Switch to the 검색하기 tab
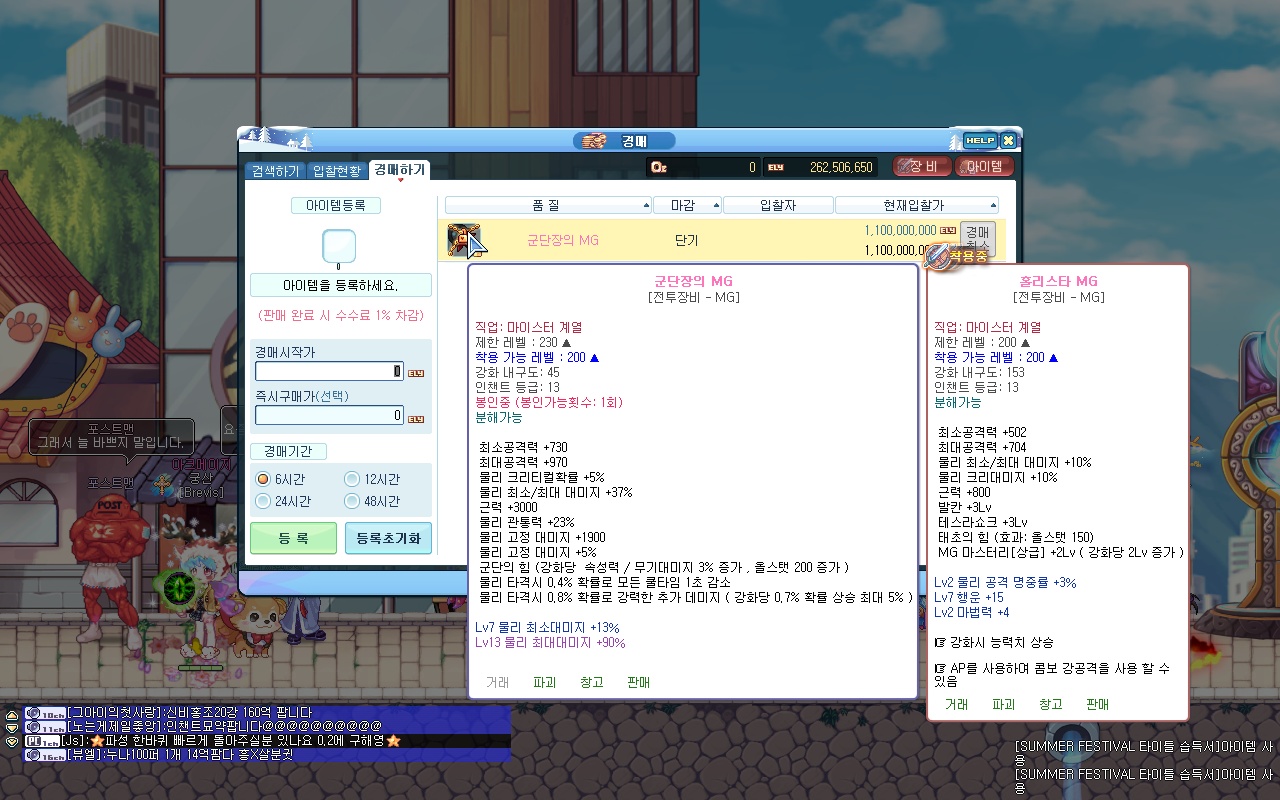The width and height of the screenshot is (1280, 800). (275, 171)
